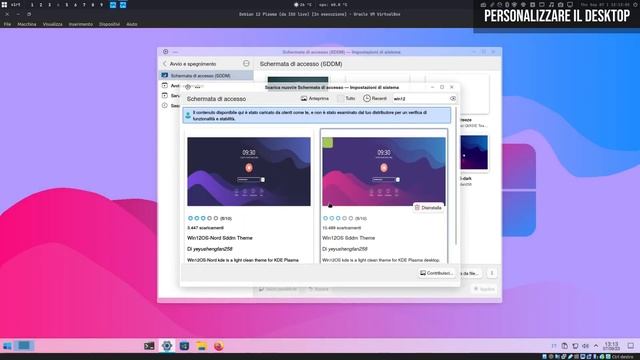Select the dark theme thumbnail in the SDDM window
The image size is (640, 360).
coord(474,152)
